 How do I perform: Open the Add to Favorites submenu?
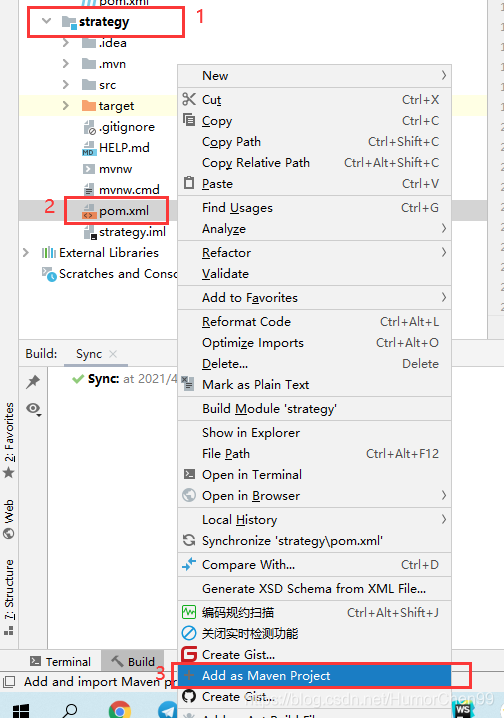314,298
